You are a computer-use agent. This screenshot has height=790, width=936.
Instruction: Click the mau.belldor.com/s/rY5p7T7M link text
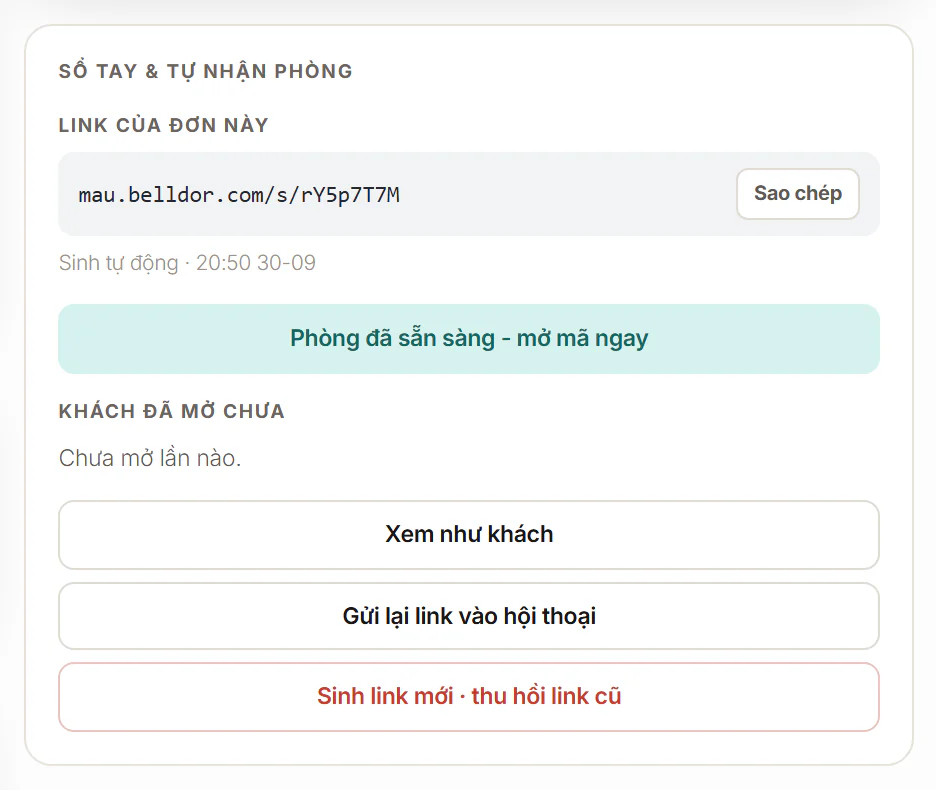pyautogui.click(x=239, y=195)
